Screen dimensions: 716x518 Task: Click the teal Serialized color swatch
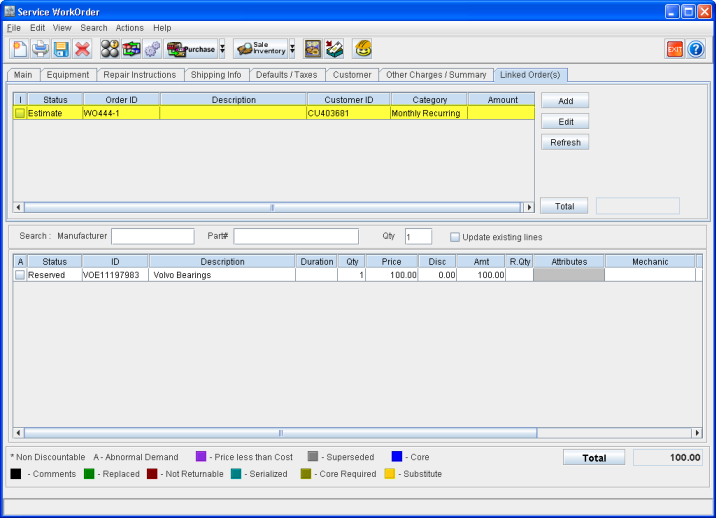coord(236,474)
